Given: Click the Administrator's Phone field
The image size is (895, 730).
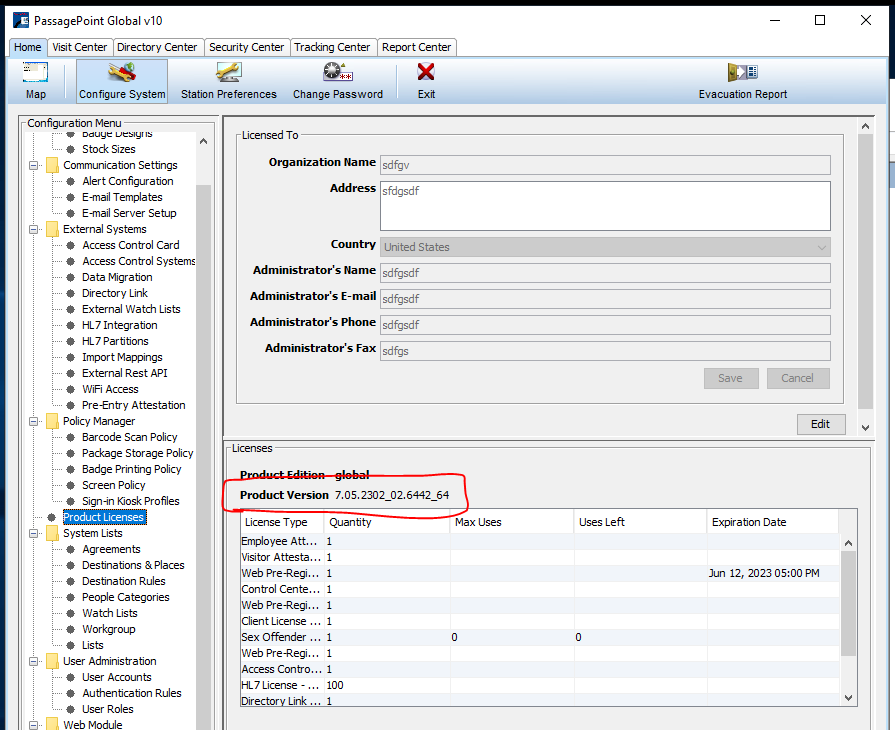Looking at the screenshot, I should (605, 325).
